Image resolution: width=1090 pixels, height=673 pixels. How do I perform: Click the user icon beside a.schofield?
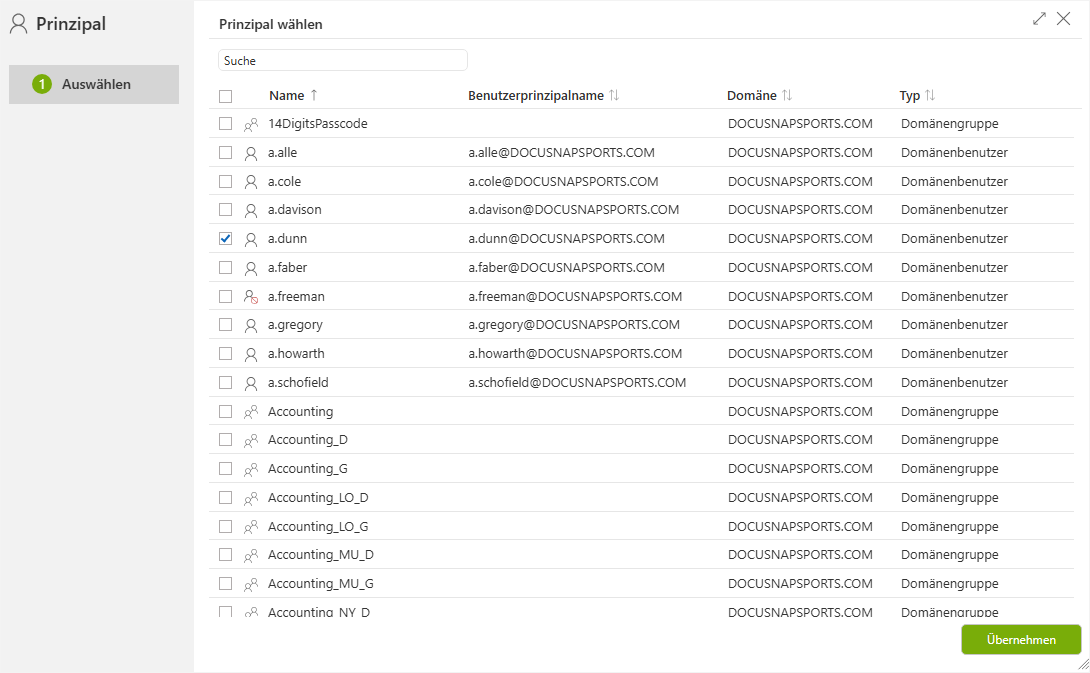click(251, 383)
